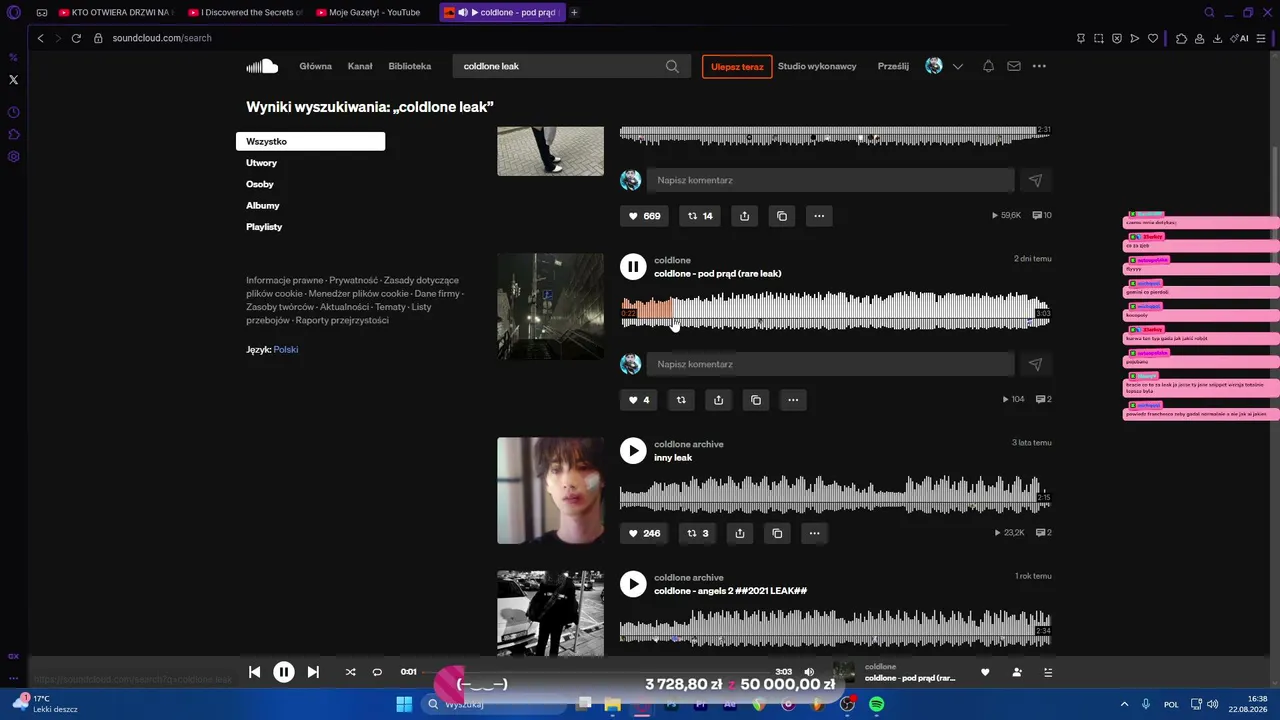Open Biblioteka in SoundCloud navigation
This screenshot has width=1280, height=720.
410,66
